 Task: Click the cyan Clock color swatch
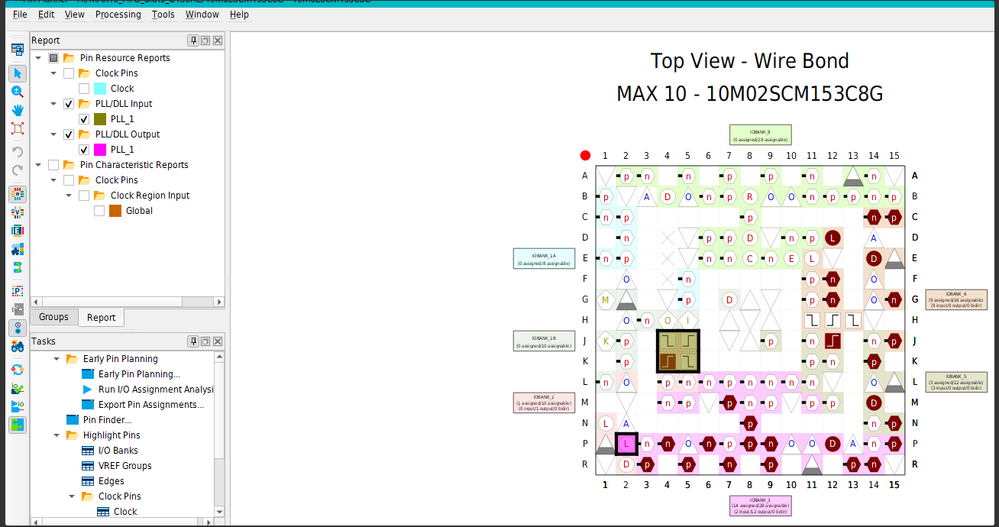pyautogui.click(x=100, y=89)
